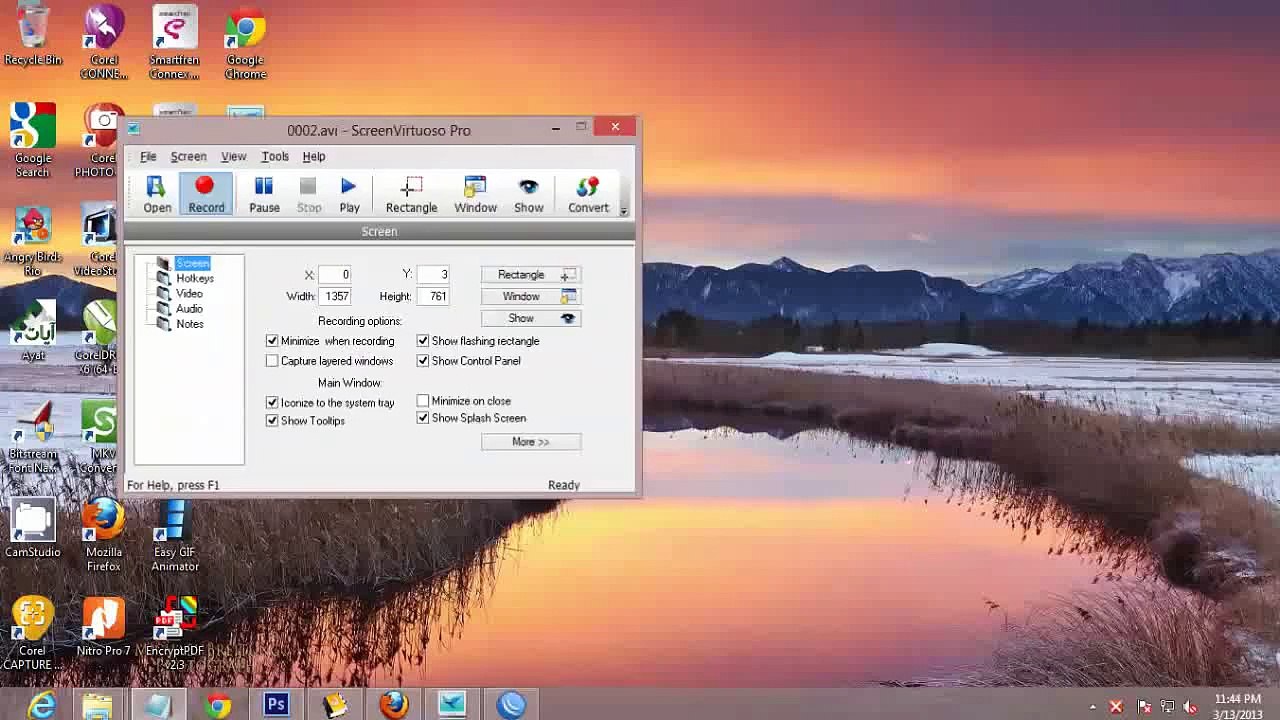Screen dimensions: 1280x720
Task: Expand the toolbar overflow arrow
Action: pyautogui.click(x=623, y=210)
